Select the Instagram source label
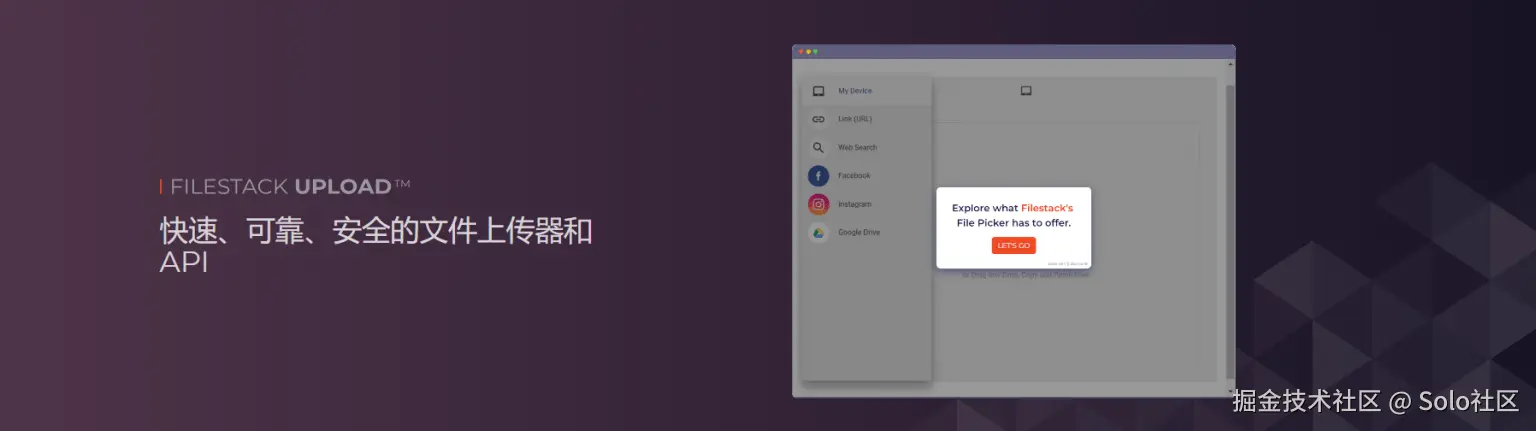Screen dimensions: 1536x431 coord(855,204)
